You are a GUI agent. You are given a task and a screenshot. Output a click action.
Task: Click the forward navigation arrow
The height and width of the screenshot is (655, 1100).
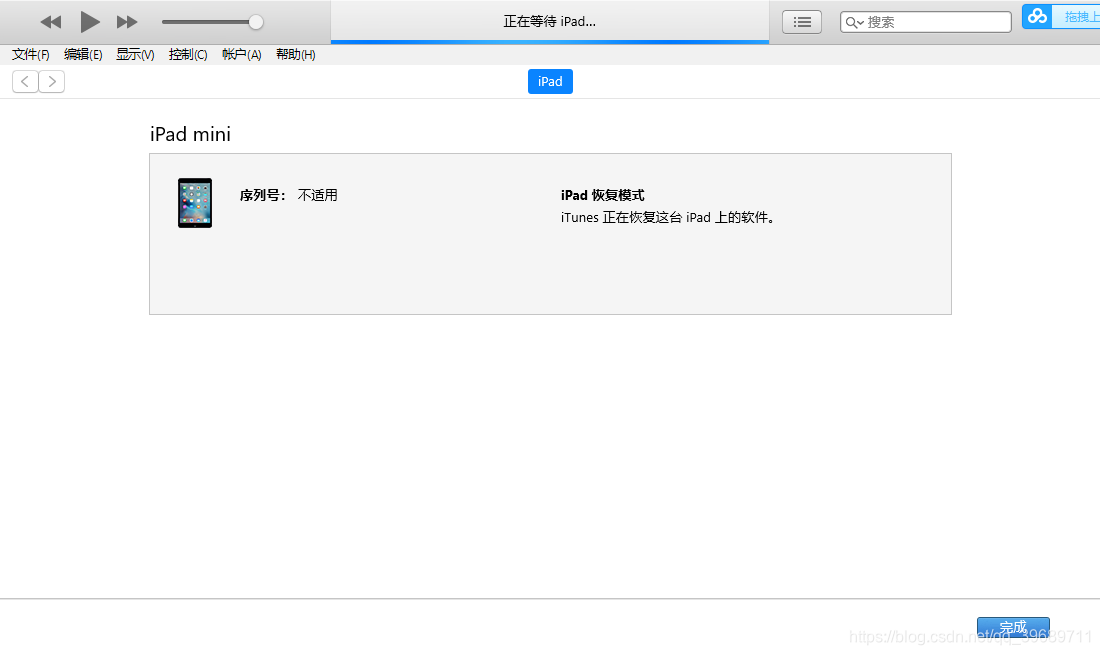[52, 81]
